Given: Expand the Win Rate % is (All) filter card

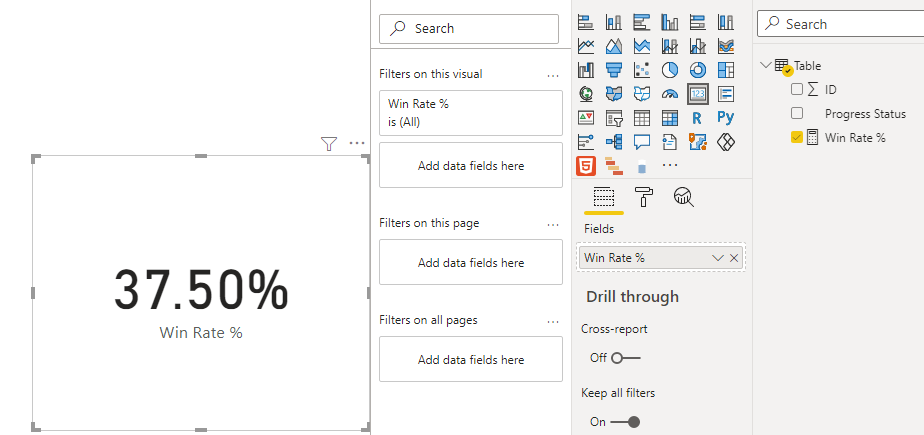Looking at the screenshot, I should click(471, 113).
